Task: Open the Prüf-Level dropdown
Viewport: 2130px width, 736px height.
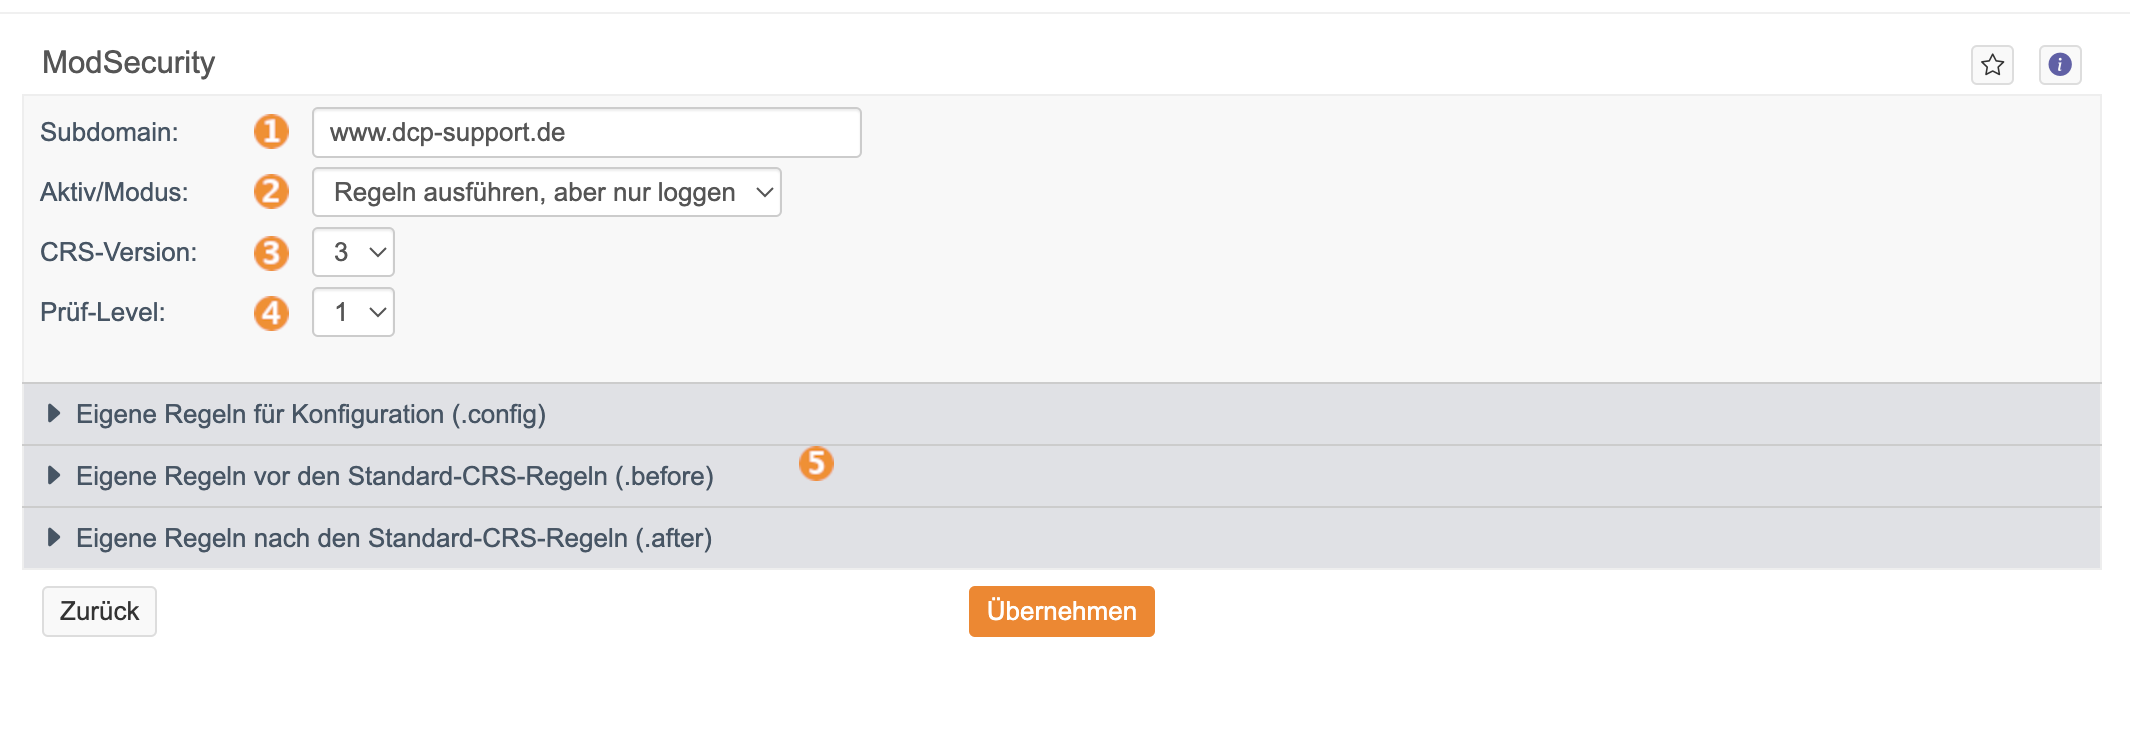Action: click(353, 312)
